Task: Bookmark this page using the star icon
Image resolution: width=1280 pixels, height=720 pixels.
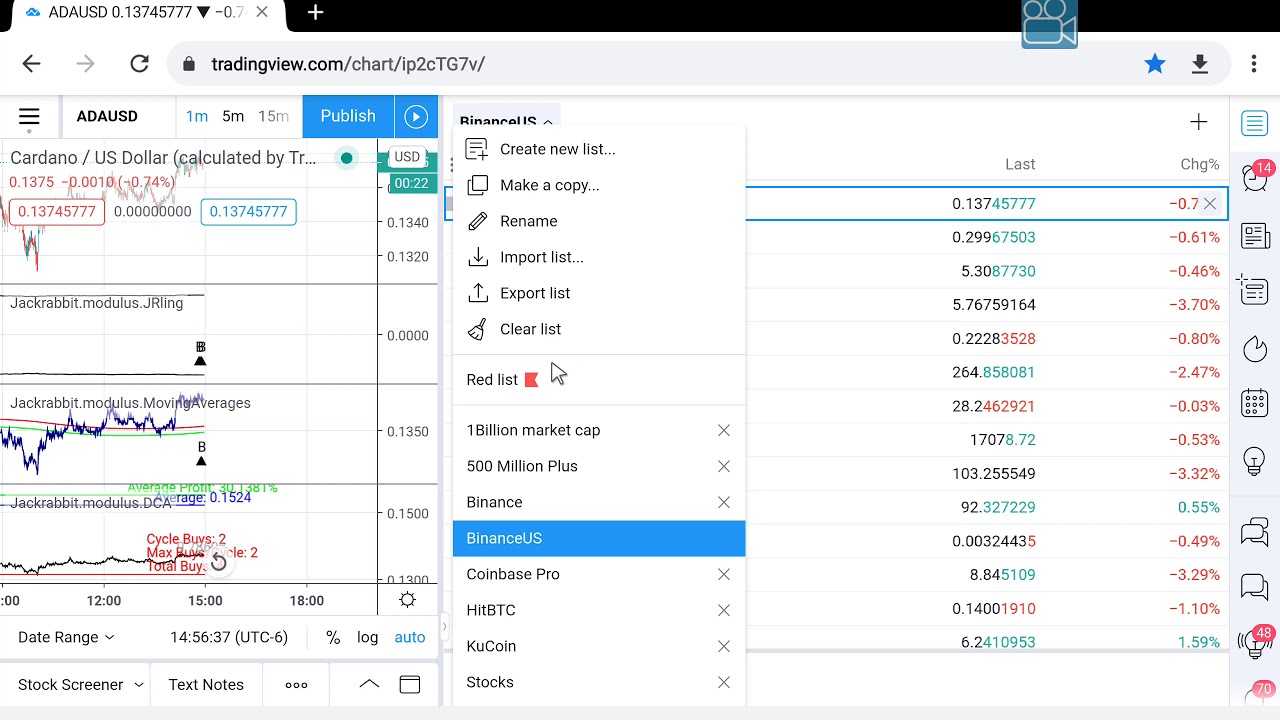Action: point(1155,64)
